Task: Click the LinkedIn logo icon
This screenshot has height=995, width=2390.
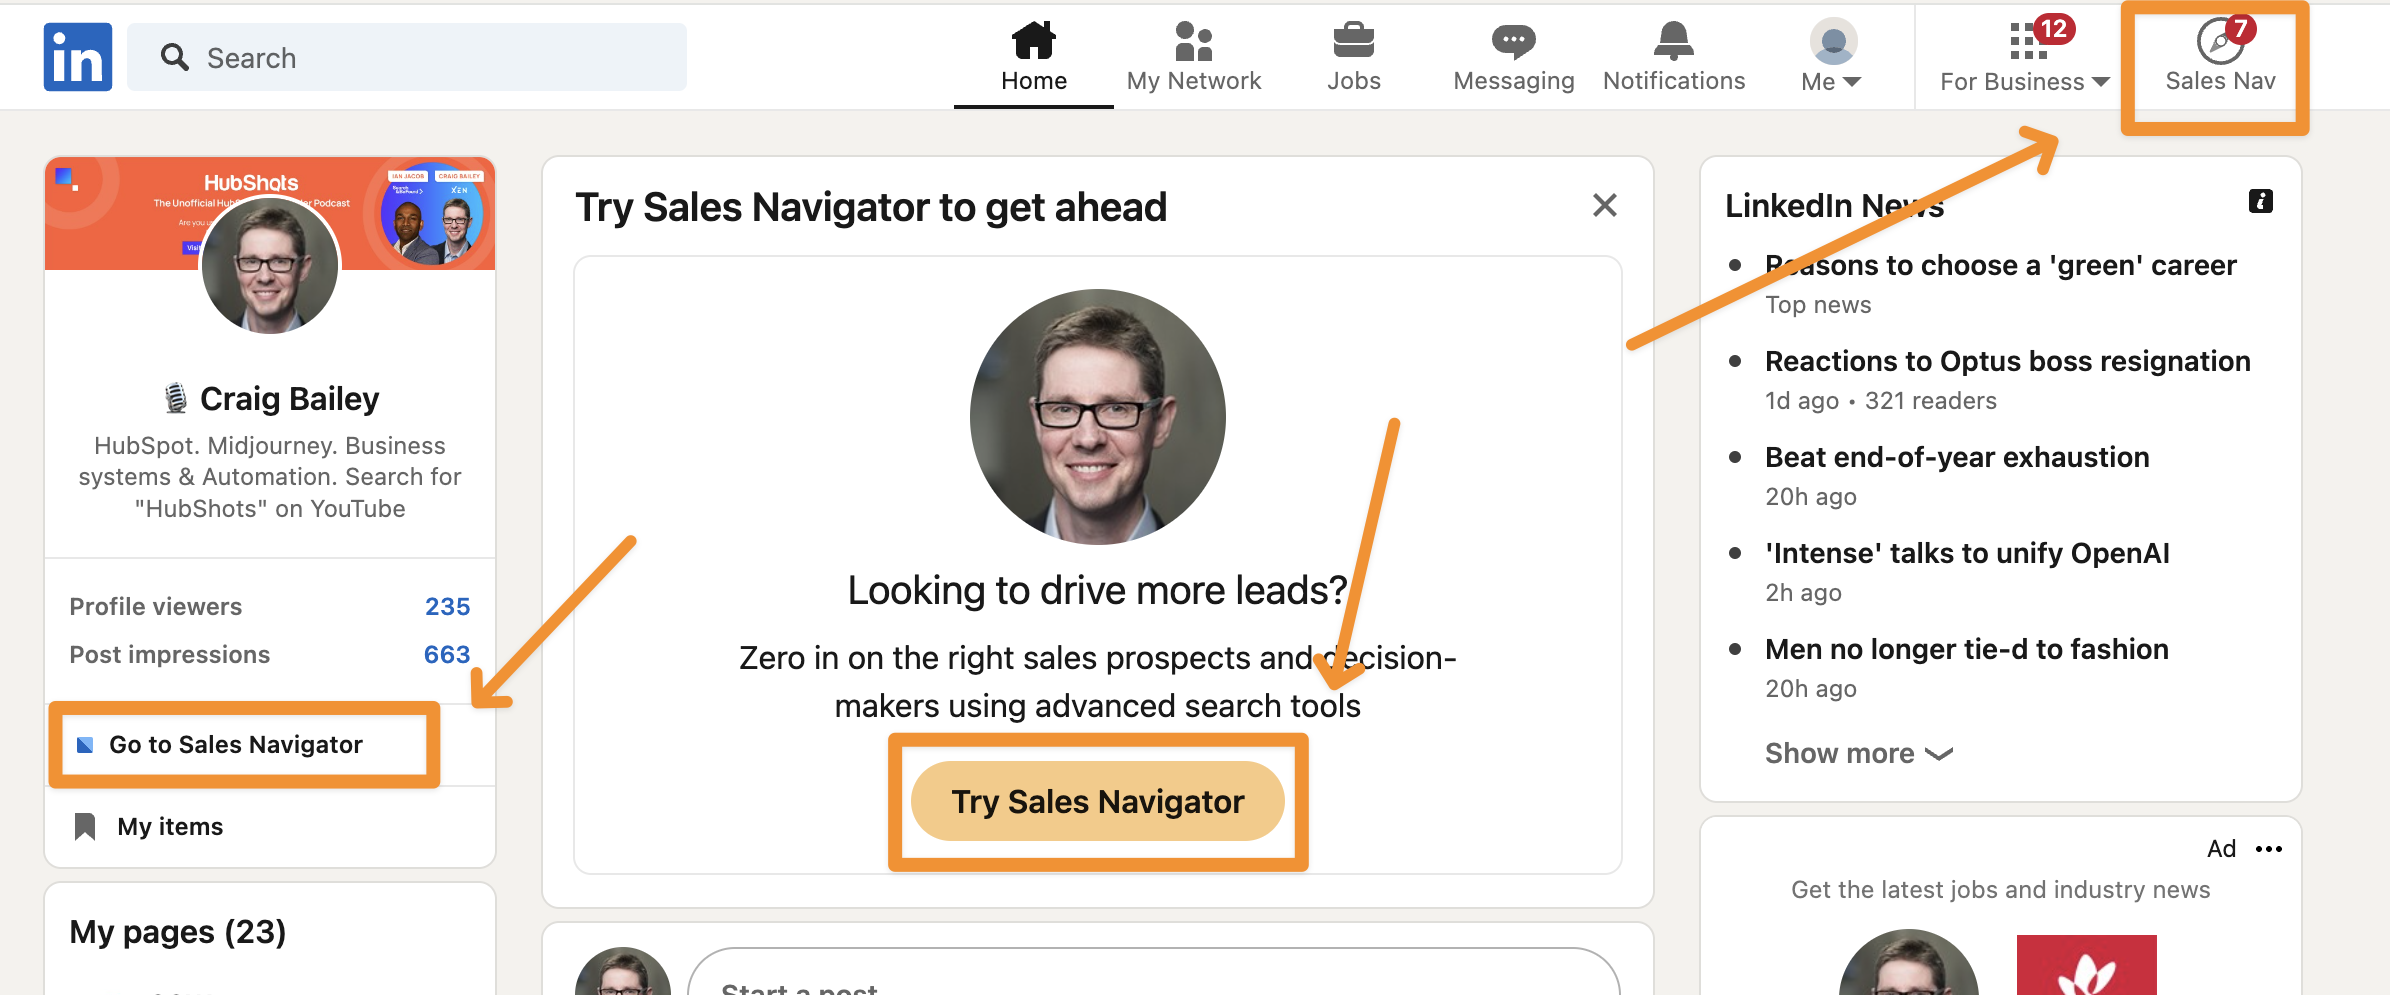Action: point(78,57)
